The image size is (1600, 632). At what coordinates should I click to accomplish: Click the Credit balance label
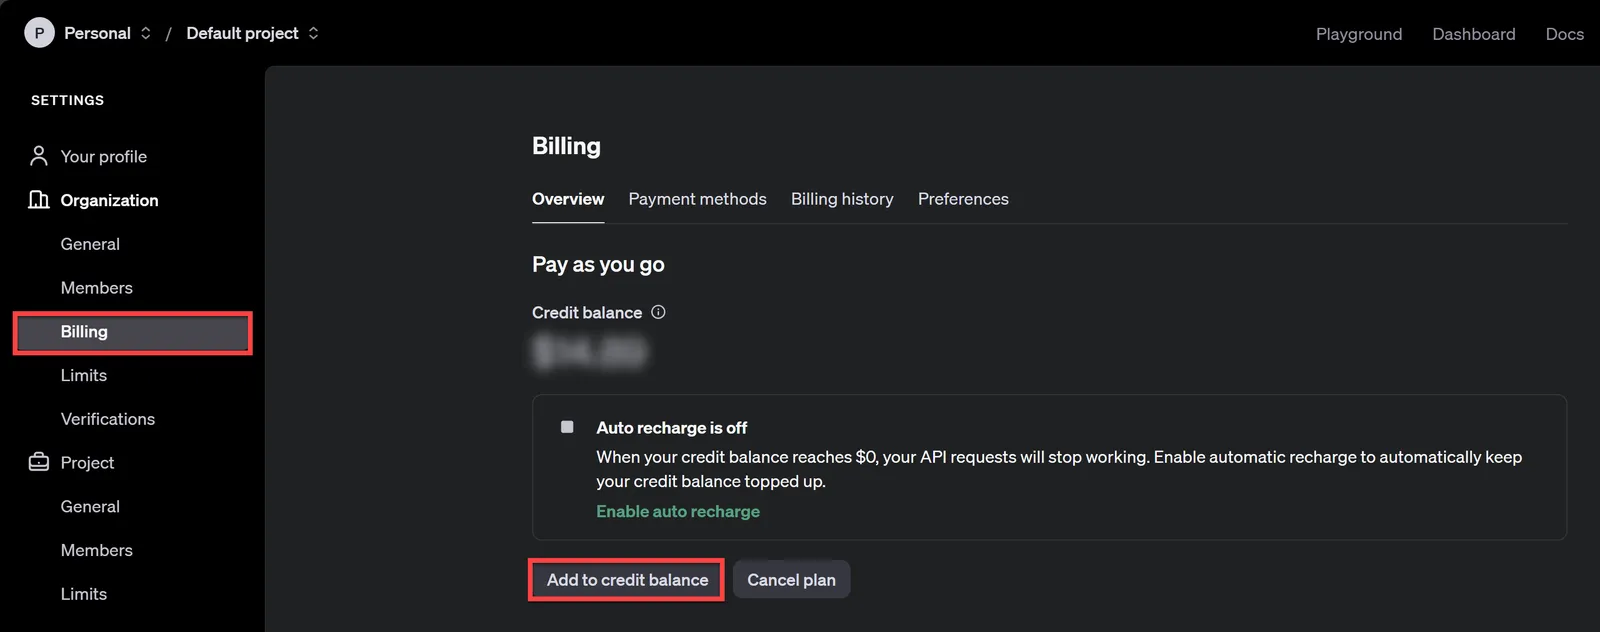(x=587, y=313)
